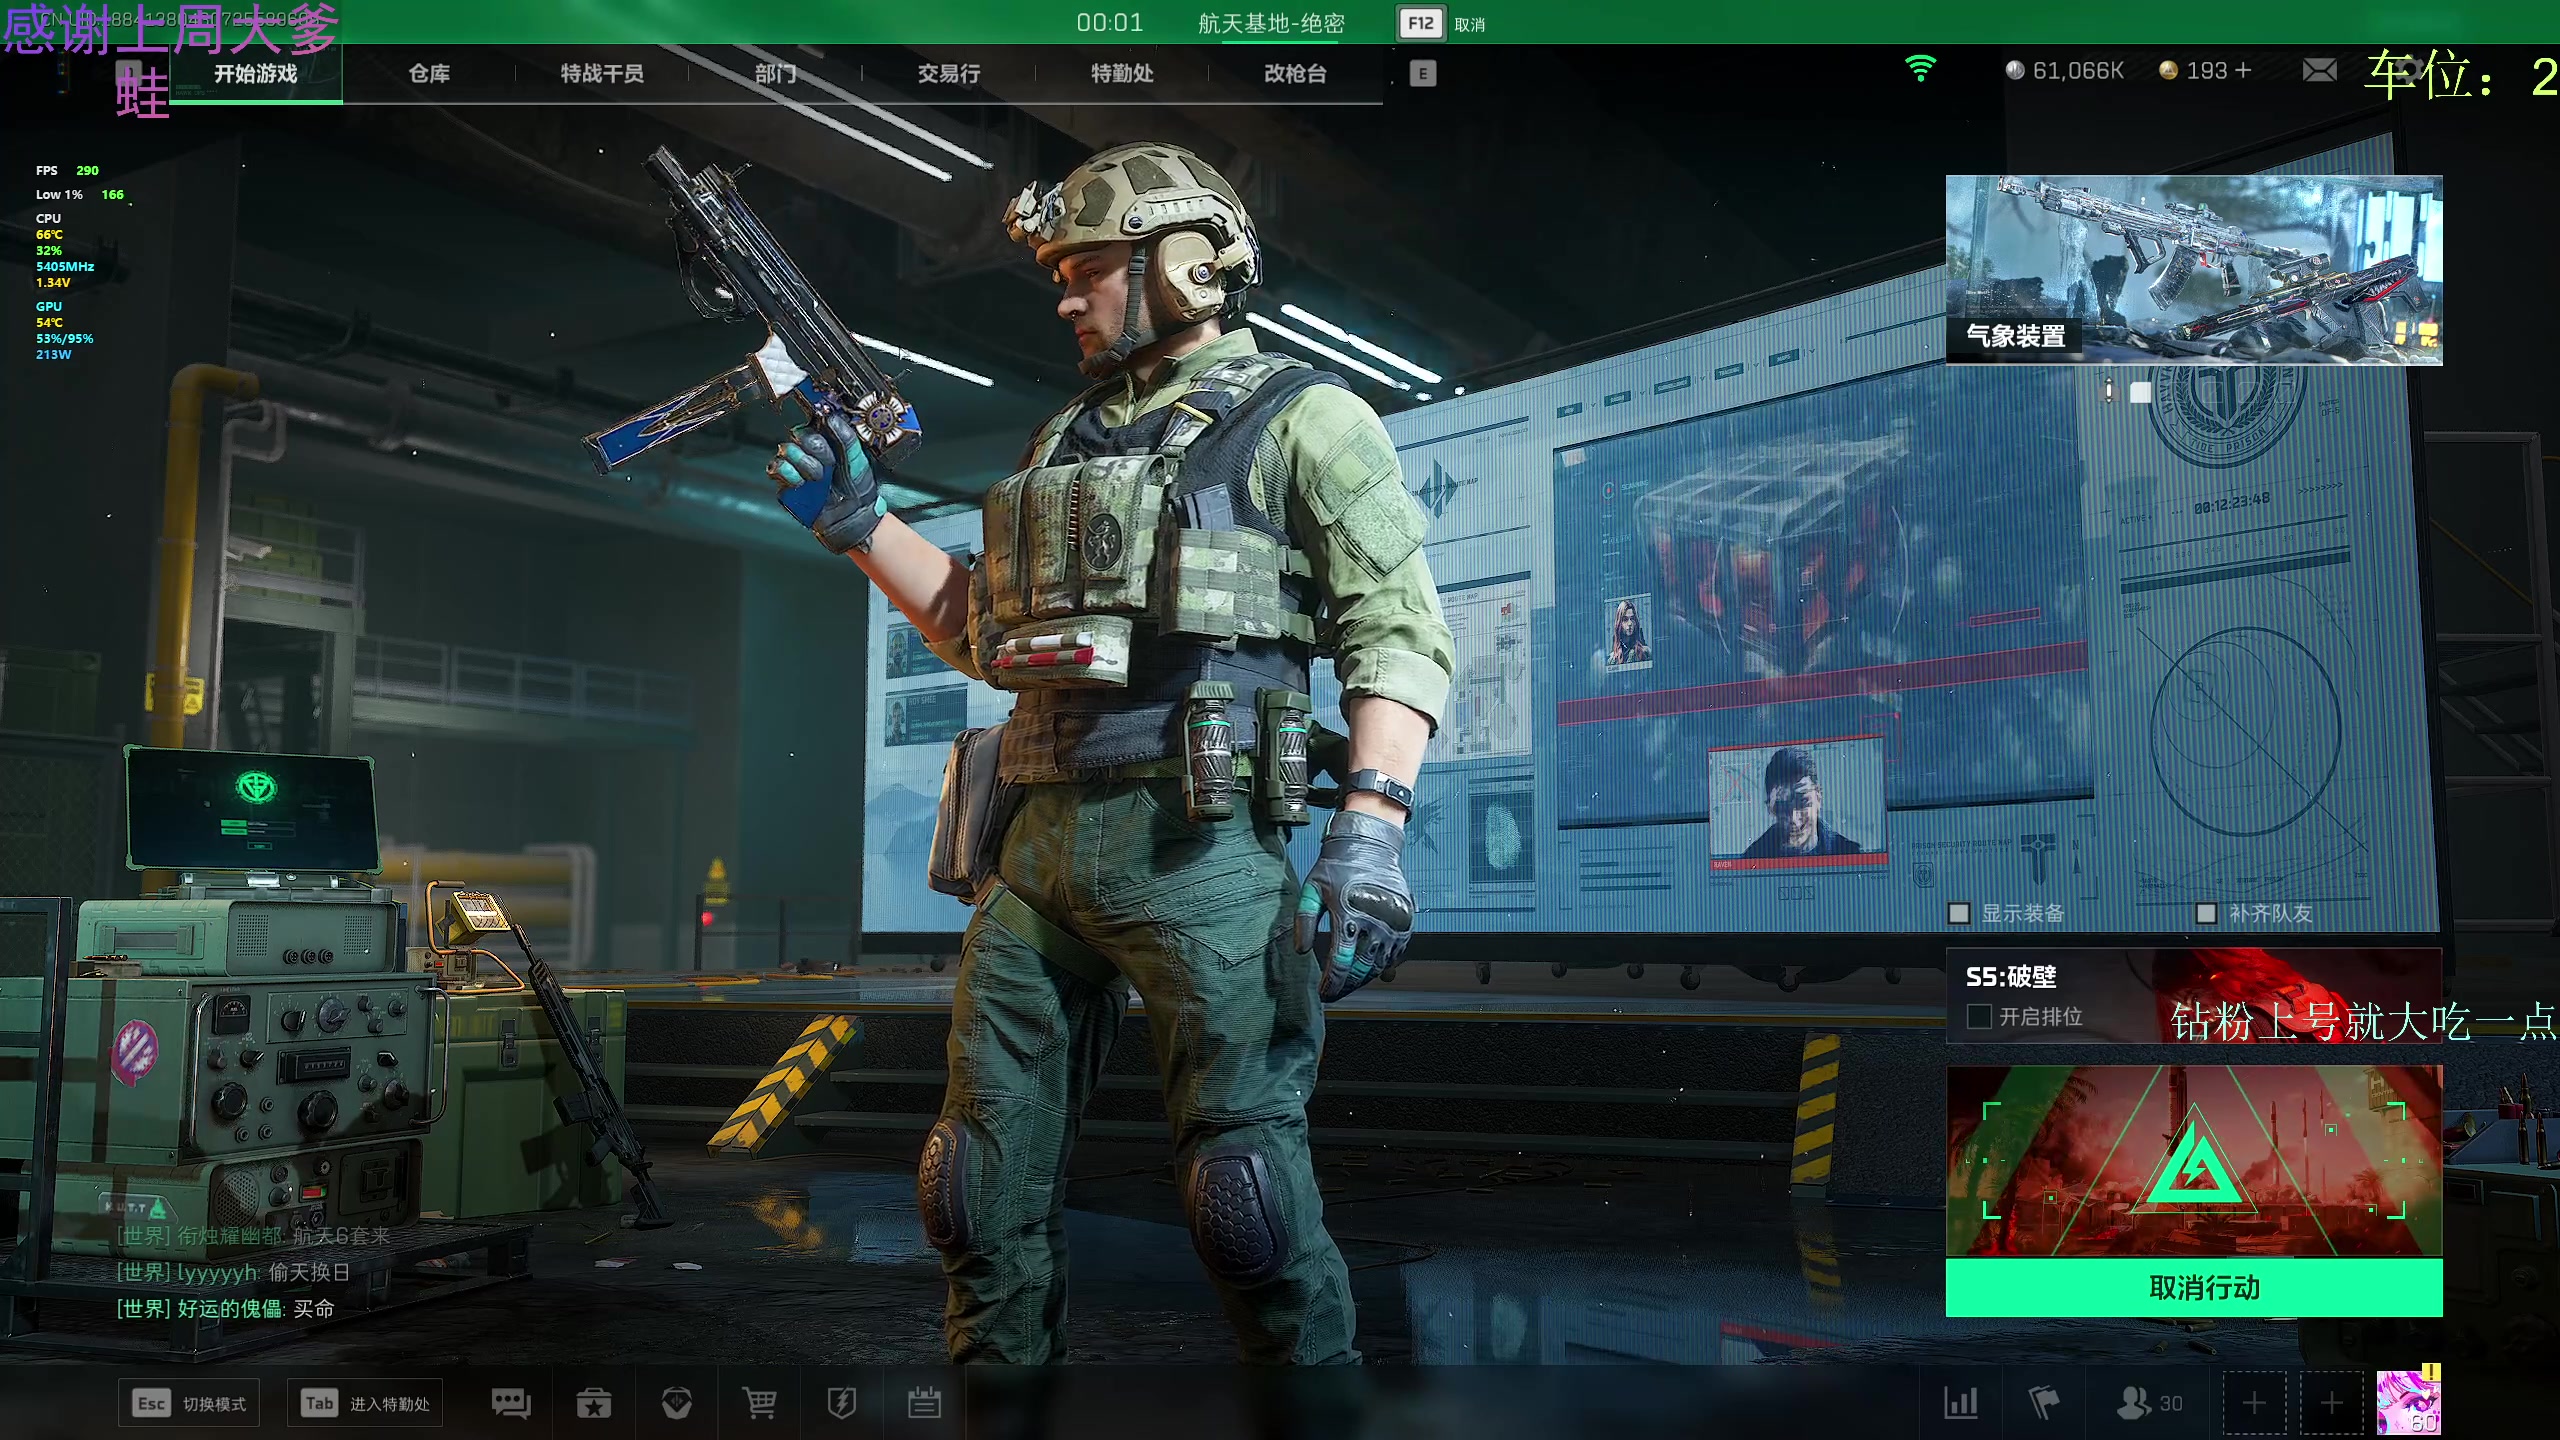Open the starred supply crate icon
This screenshot has height=1440, width=2560.
(x=594, y=1403)
